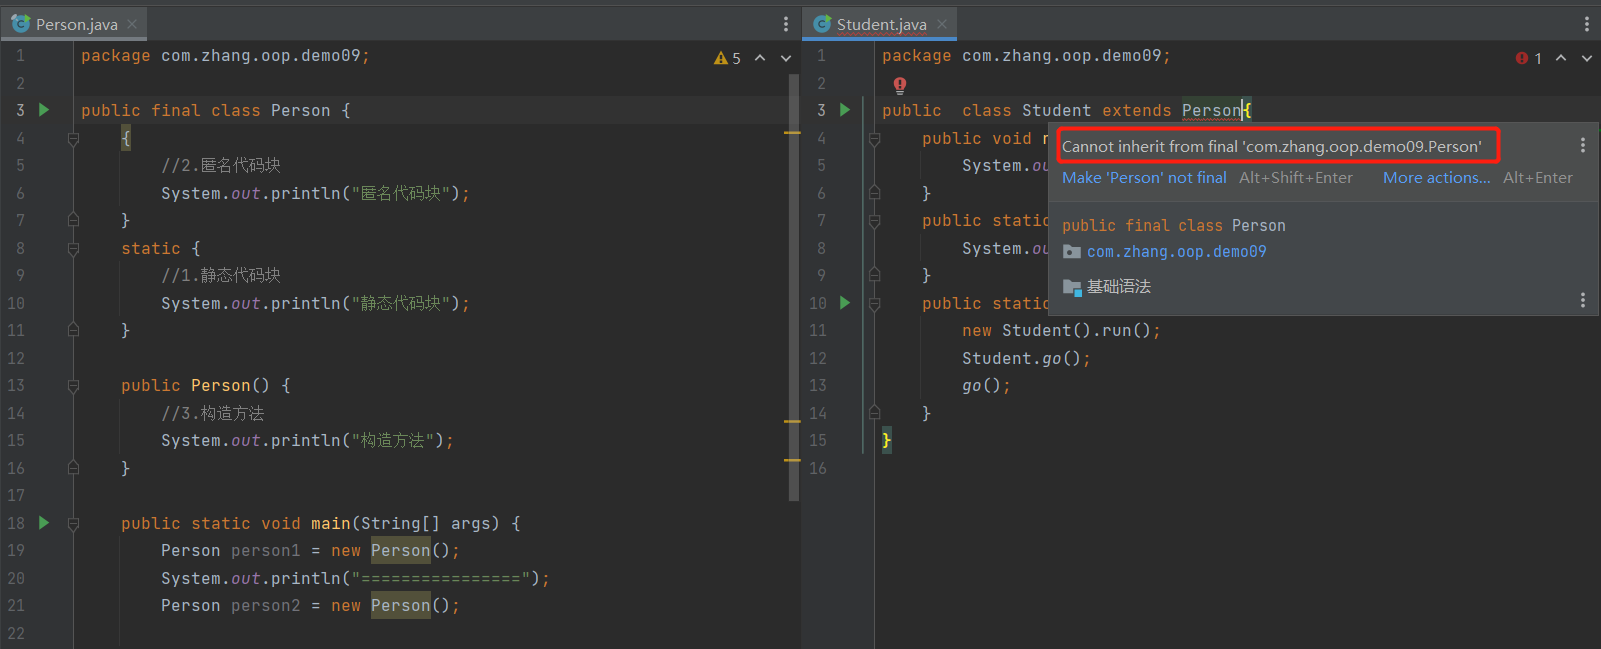Collapse static method fold at line 7 Student
Image resolution: width=1601 pixels, height=649 pixels.
pyautogui.click(x=874, y=220)
